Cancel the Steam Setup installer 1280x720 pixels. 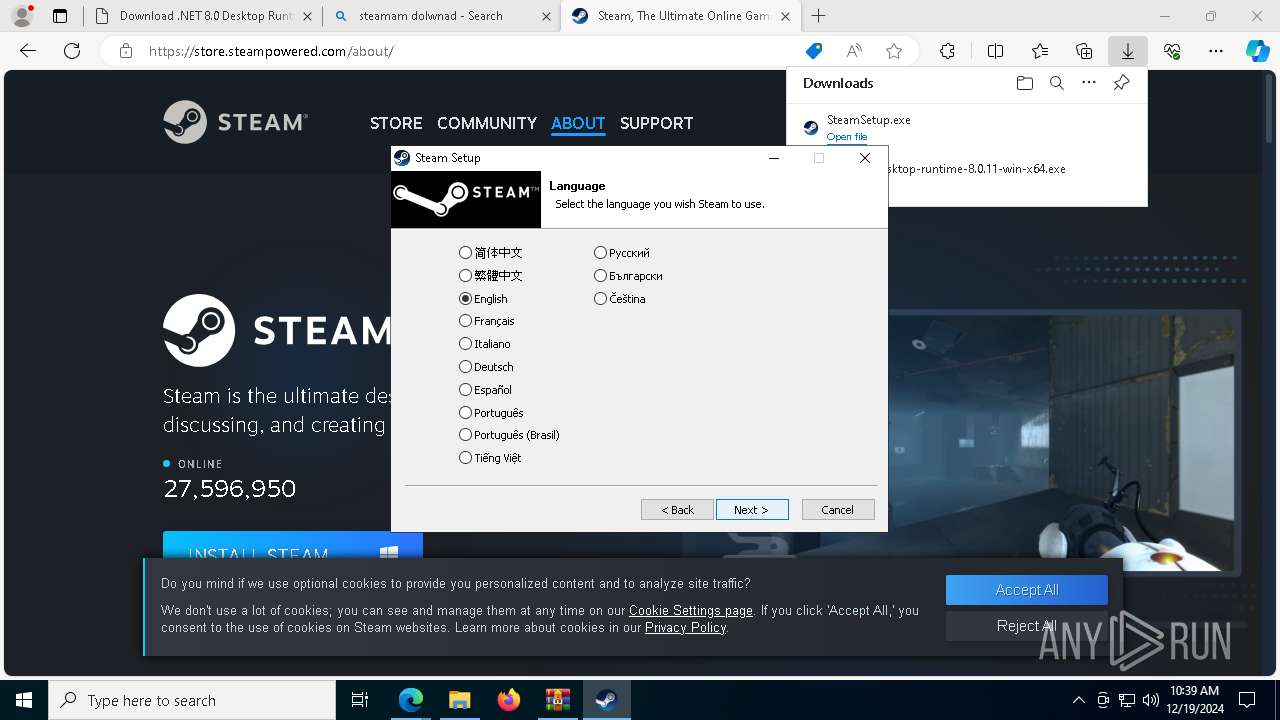[x=838, y=510]
